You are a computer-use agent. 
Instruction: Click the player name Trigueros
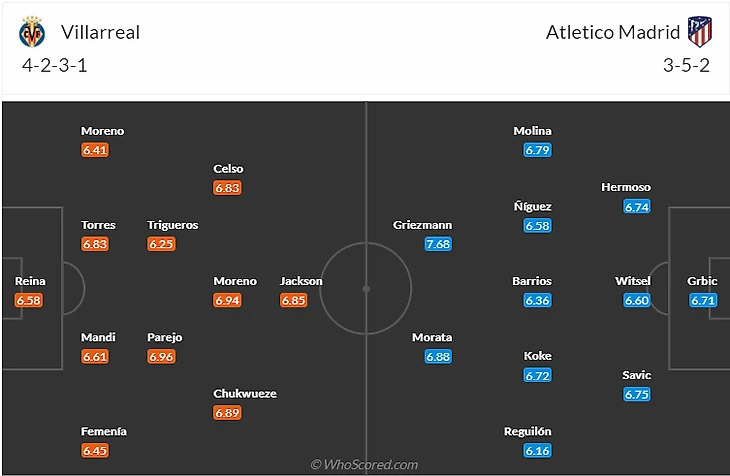point(173,225)
